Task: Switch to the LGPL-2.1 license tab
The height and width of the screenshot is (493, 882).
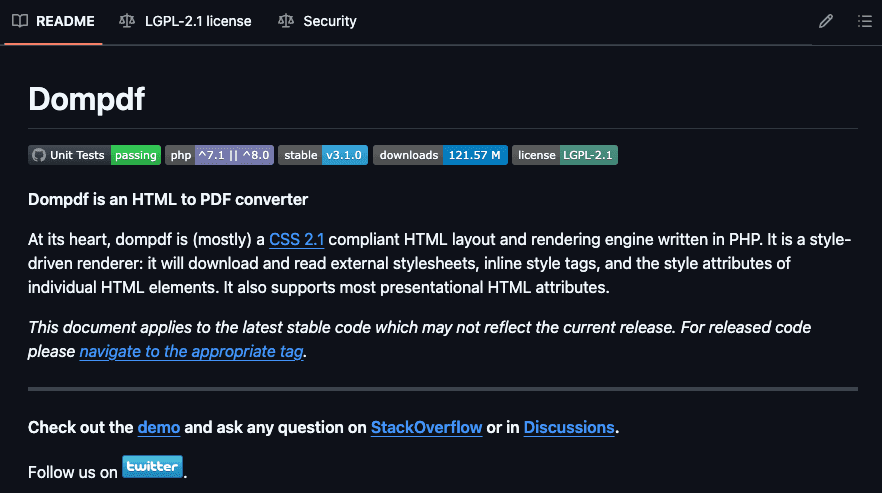Action: (x=185, y=21)
